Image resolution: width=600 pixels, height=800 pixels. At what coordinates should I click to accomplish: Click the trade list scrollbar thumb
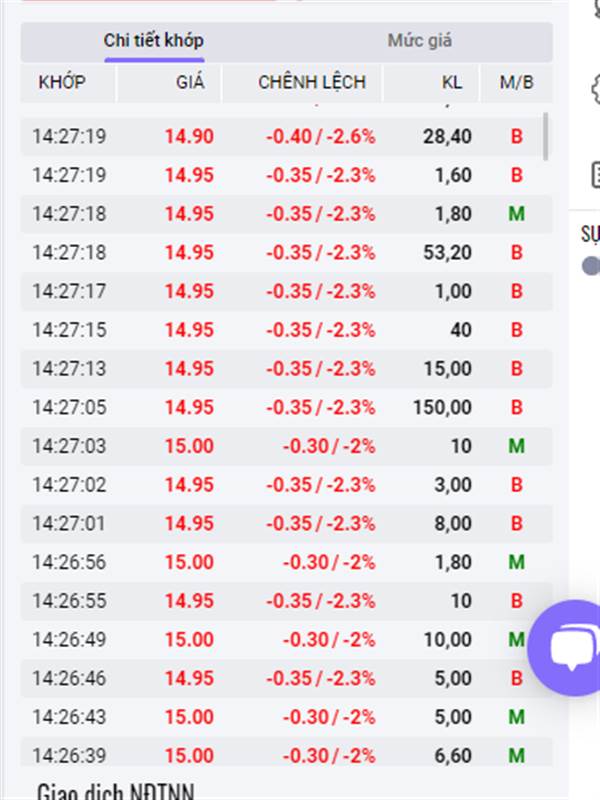(x=545, y=137)
